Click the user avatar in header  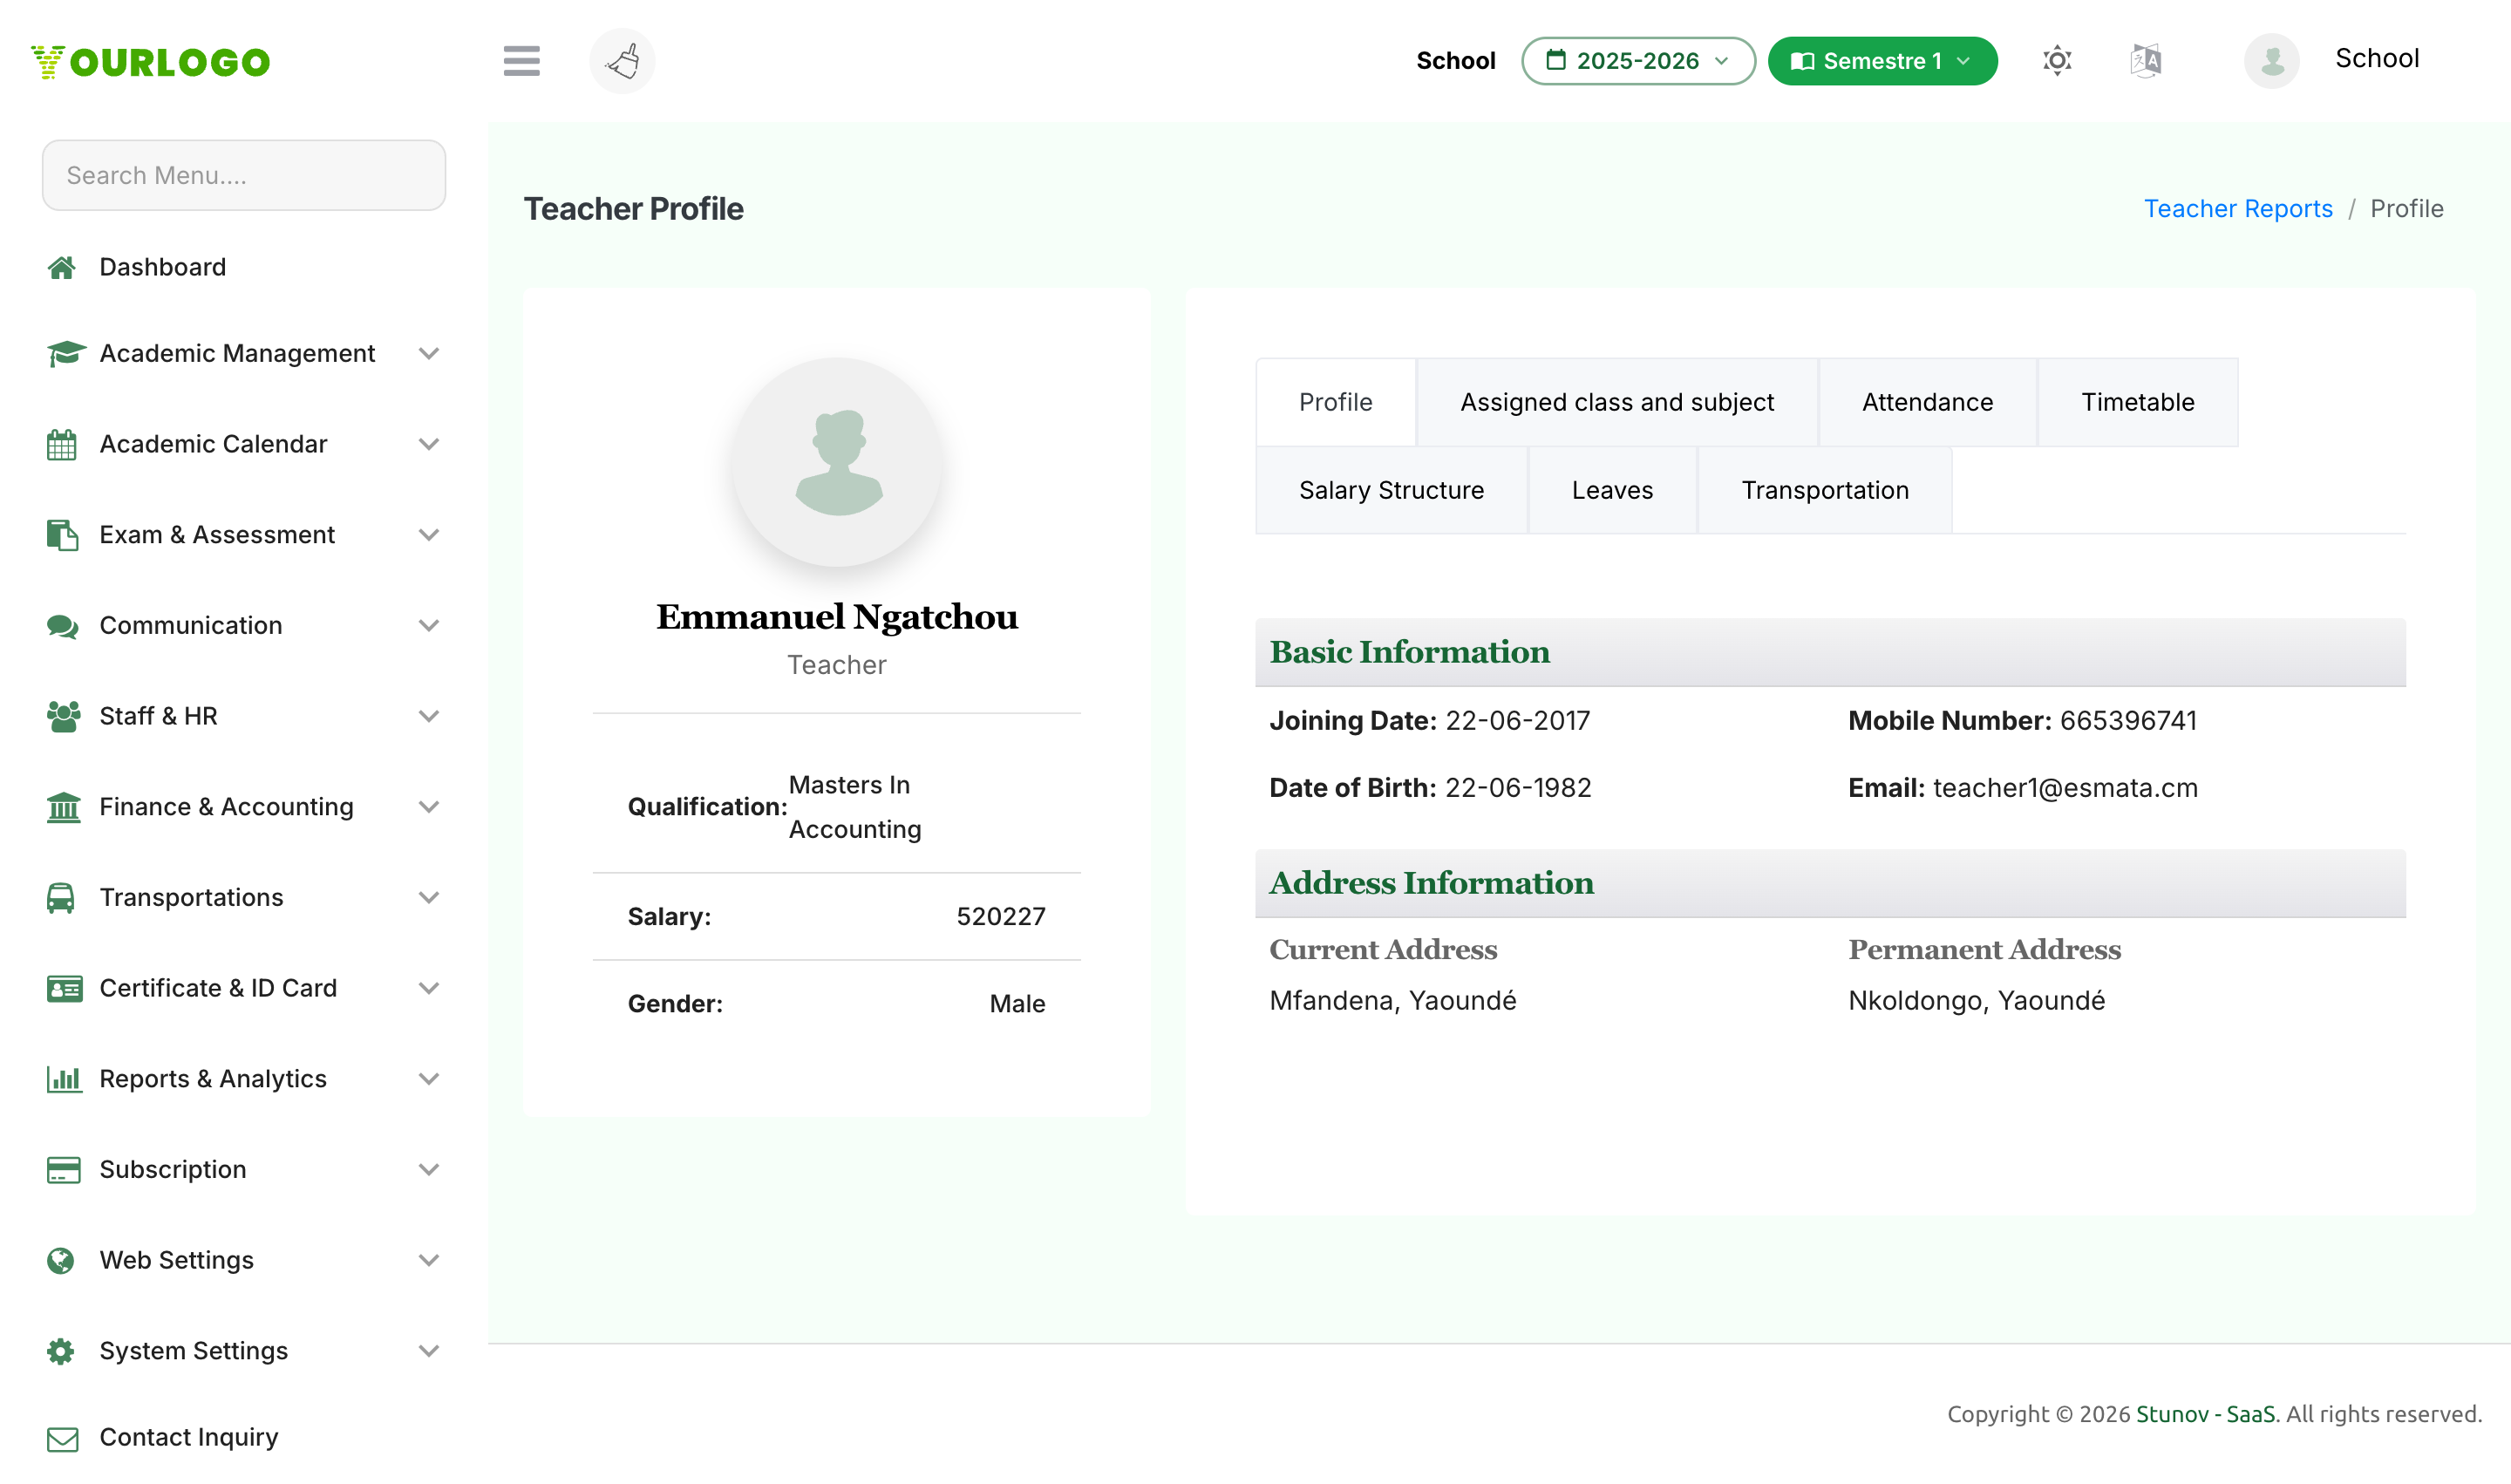click(x=2271, y=61)
